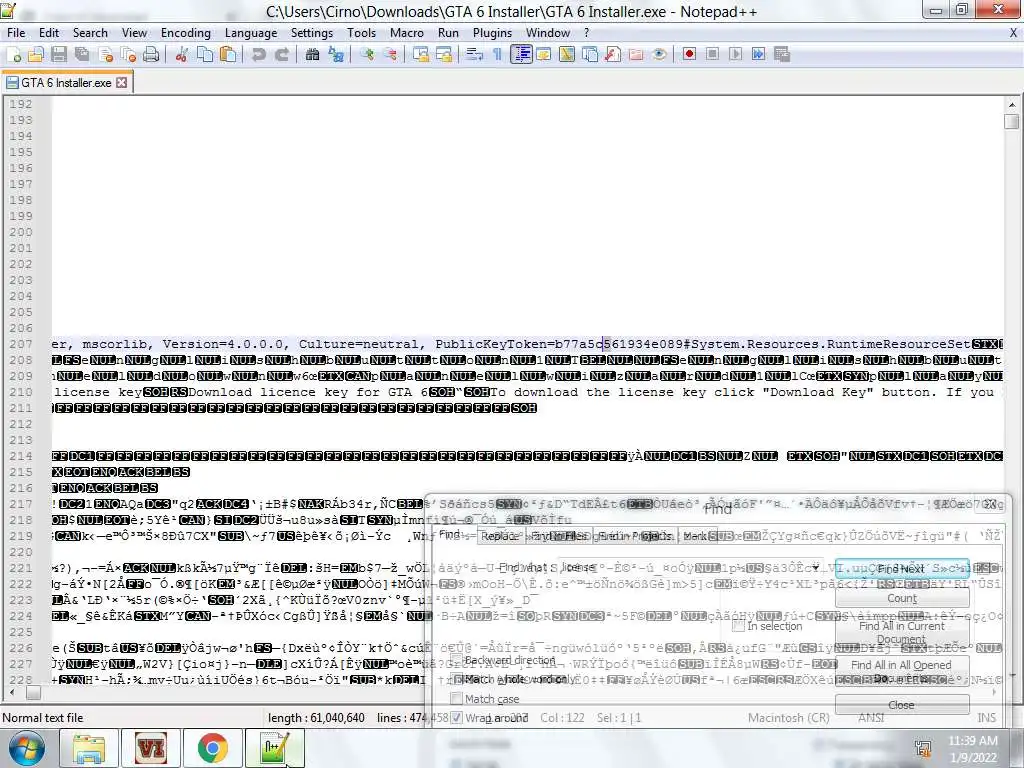
Task: Open the Language menu
Action: 251,33
